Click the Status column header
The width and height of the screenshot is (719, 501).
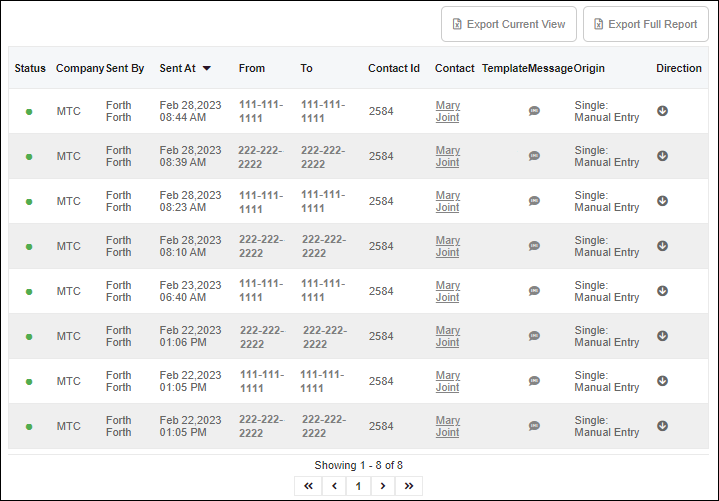(30, 68)
